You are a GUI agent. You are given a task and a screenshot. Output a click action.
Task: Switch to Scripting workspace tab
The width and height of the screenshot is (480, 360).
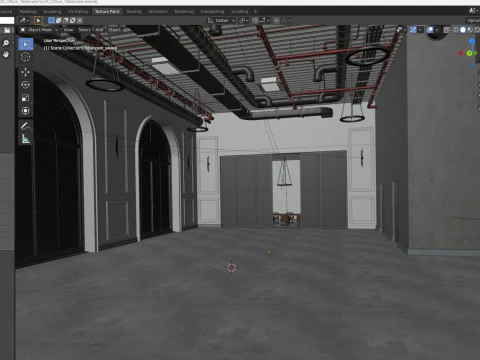(x=239, y=11)
